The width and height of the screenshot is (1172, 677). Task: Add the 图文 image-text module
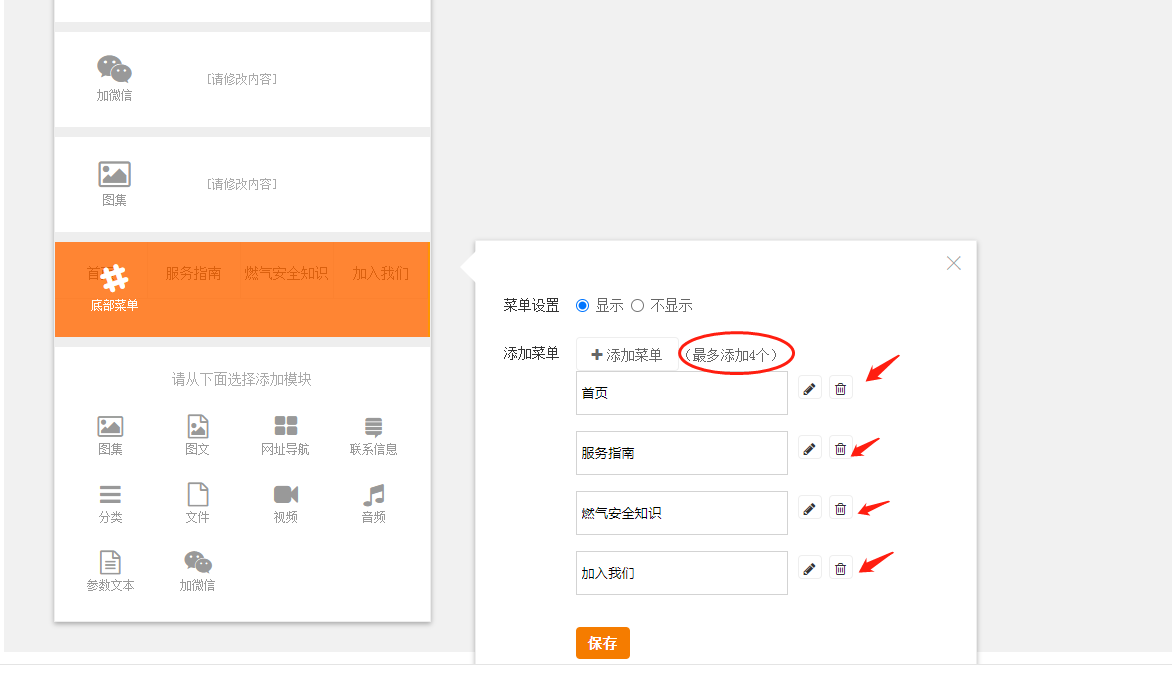tap(198, 435)
